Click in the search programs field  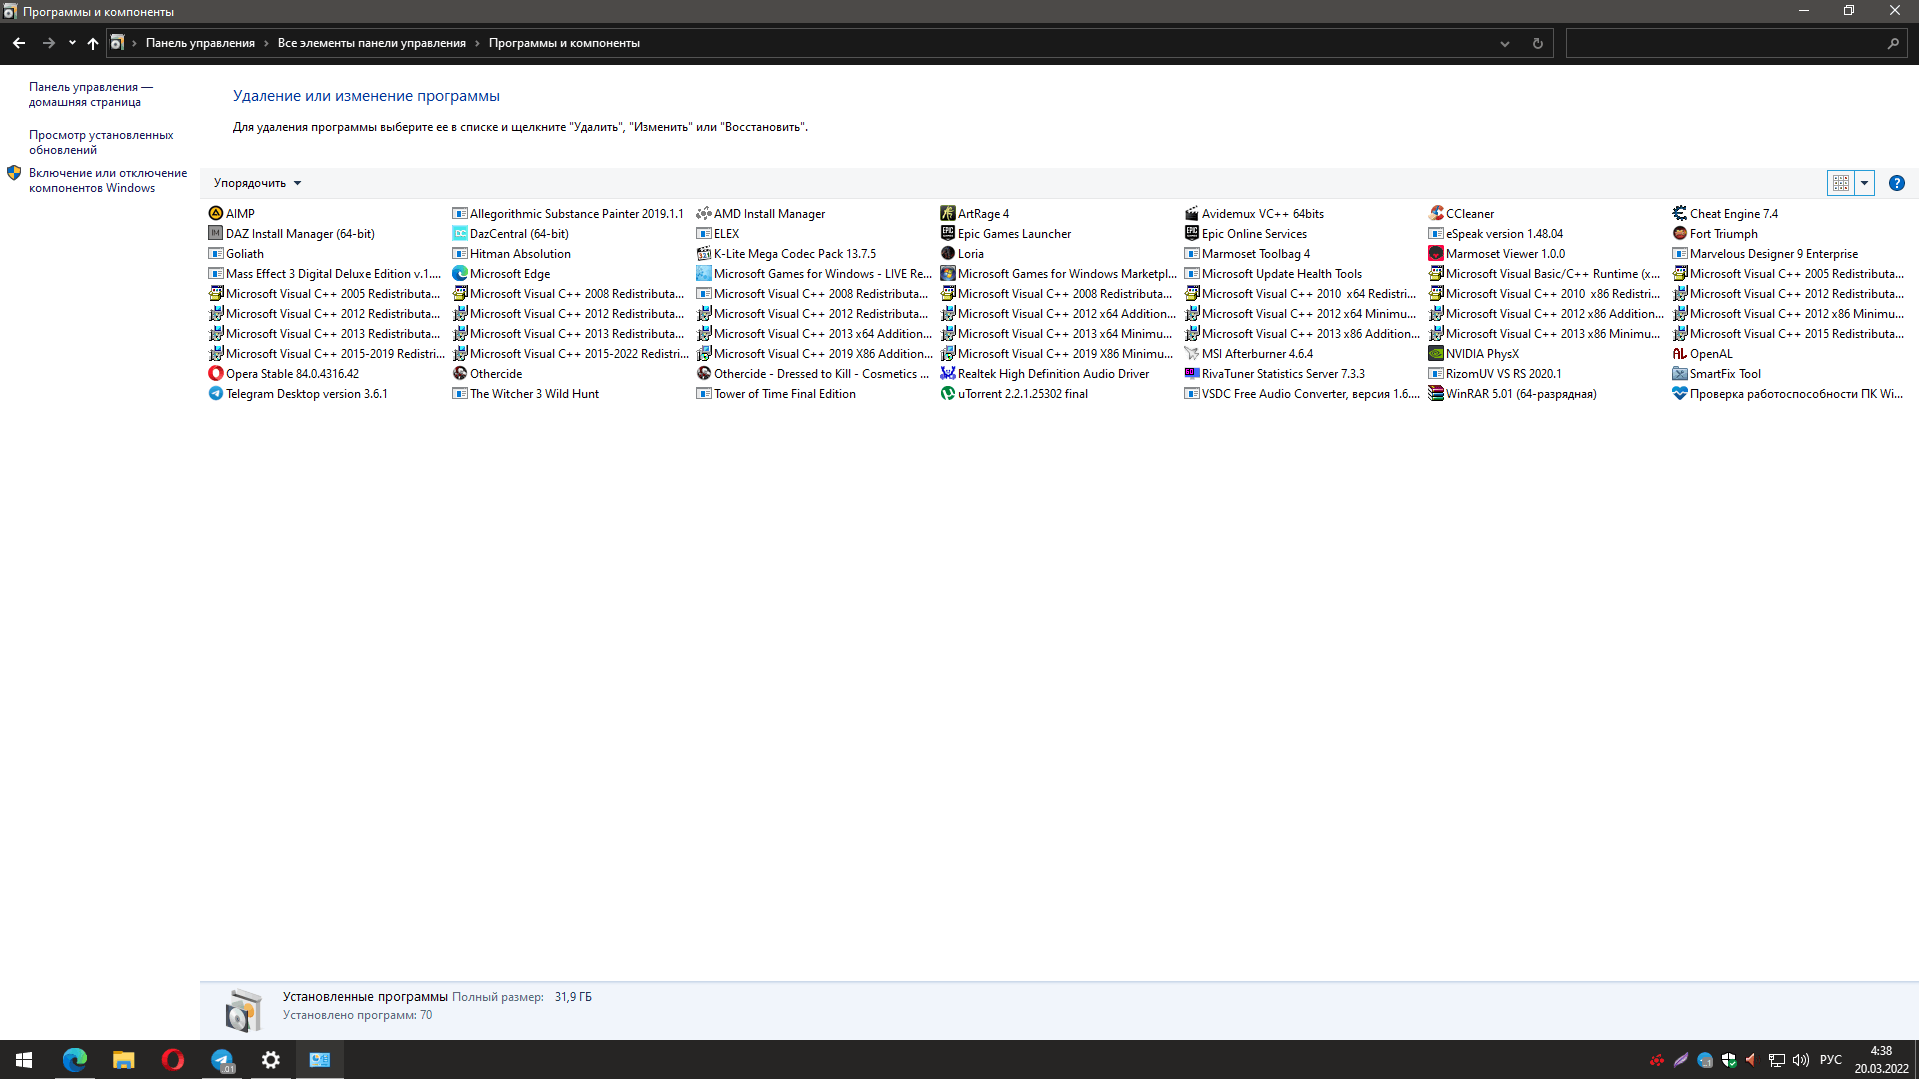[x=1736, y=43]
